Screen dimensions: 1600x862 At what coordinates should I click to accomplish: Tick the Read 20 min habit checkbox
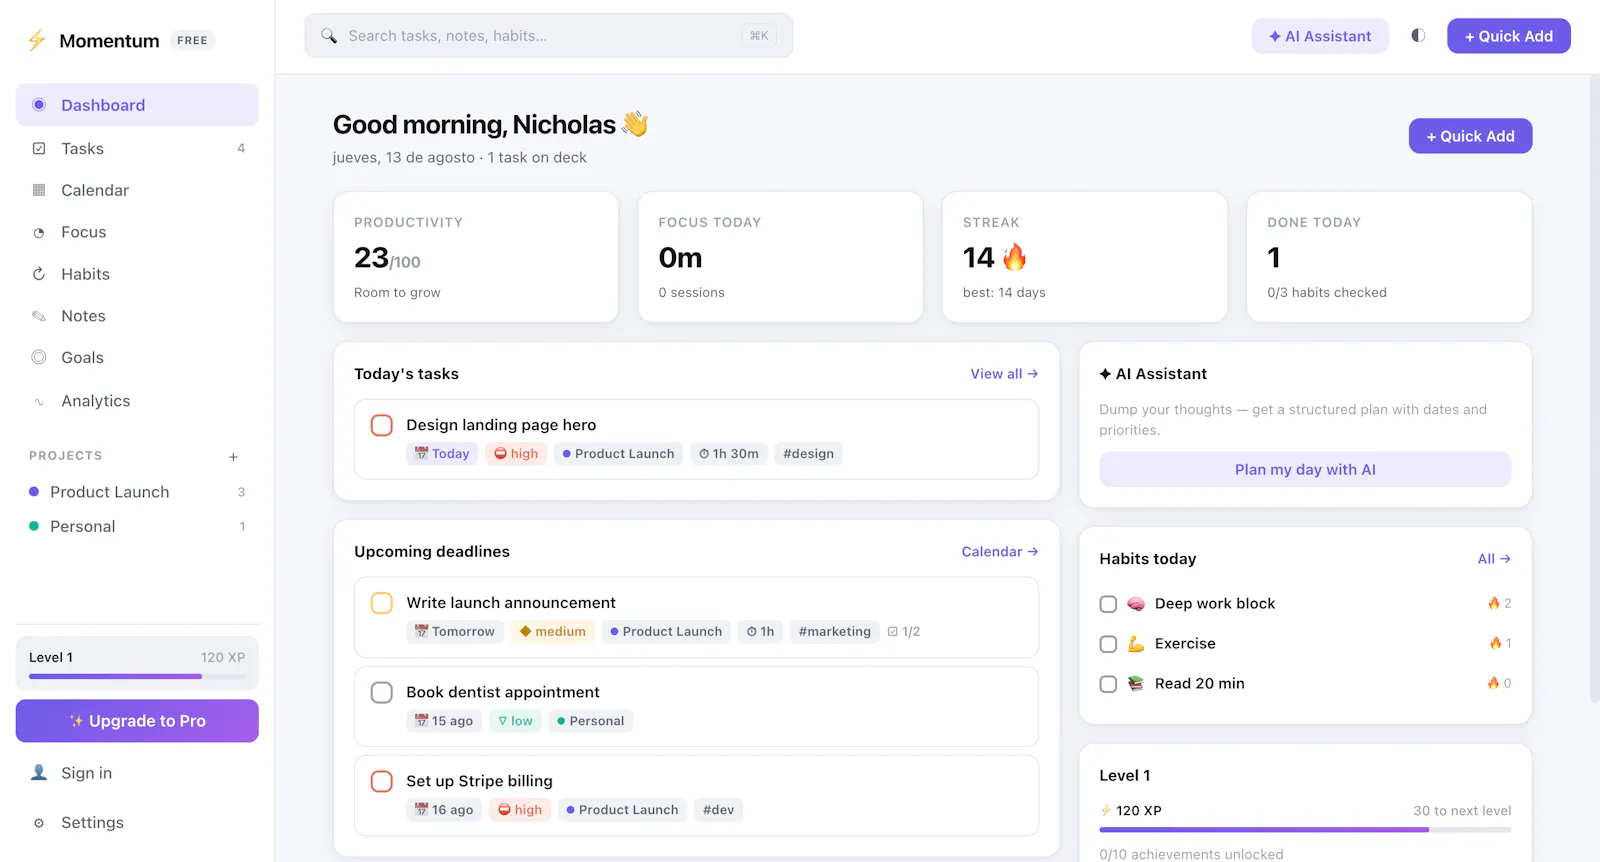[1108, 684]
